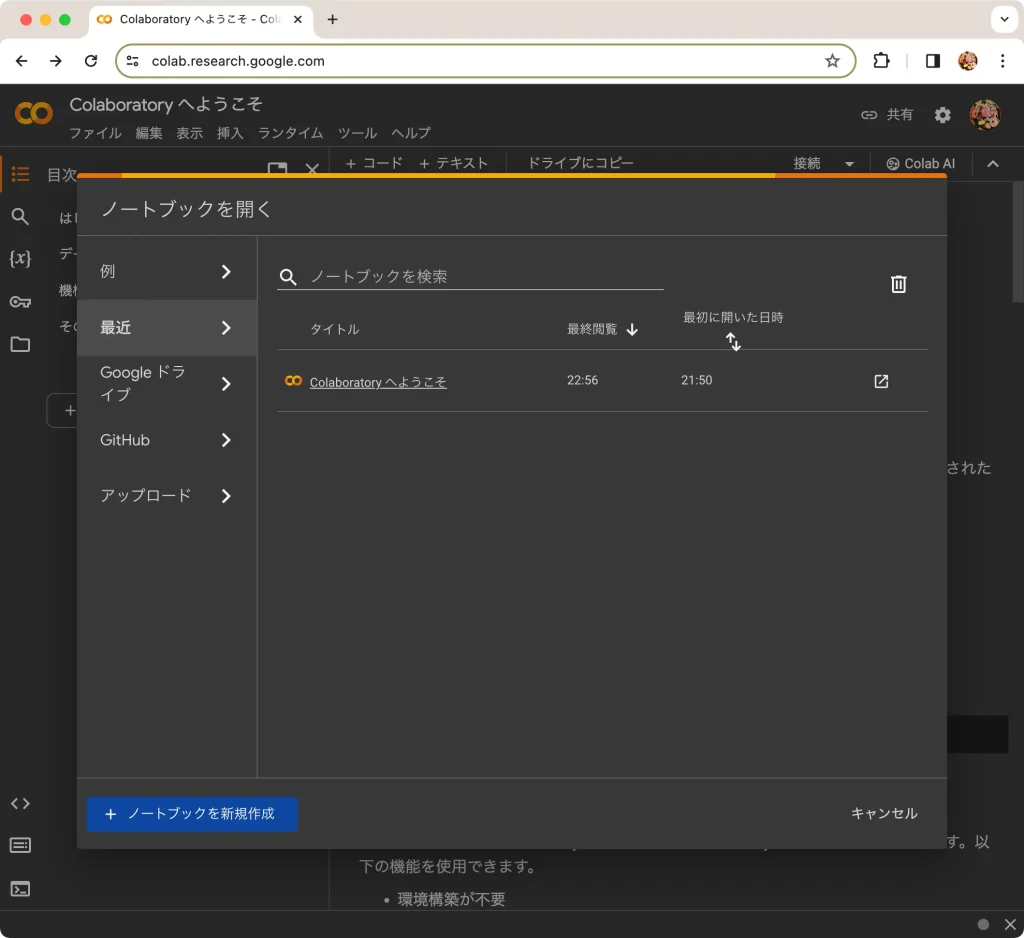The width and height of the screenshot is (1024, 938).
Task: Open the ヘルプ menu
Action: tap(411, 133)
